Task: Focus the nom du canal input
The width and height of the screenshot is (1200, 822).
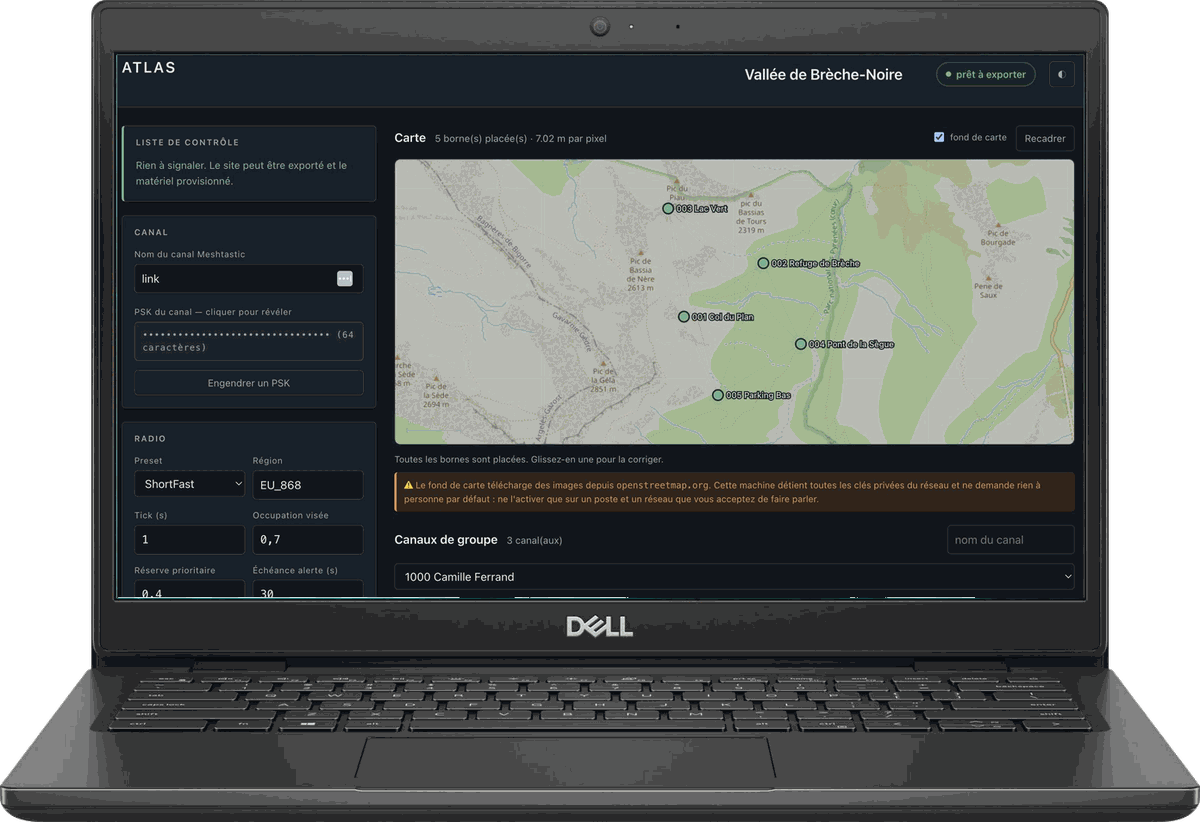Action: click(x=1011, y=540)
